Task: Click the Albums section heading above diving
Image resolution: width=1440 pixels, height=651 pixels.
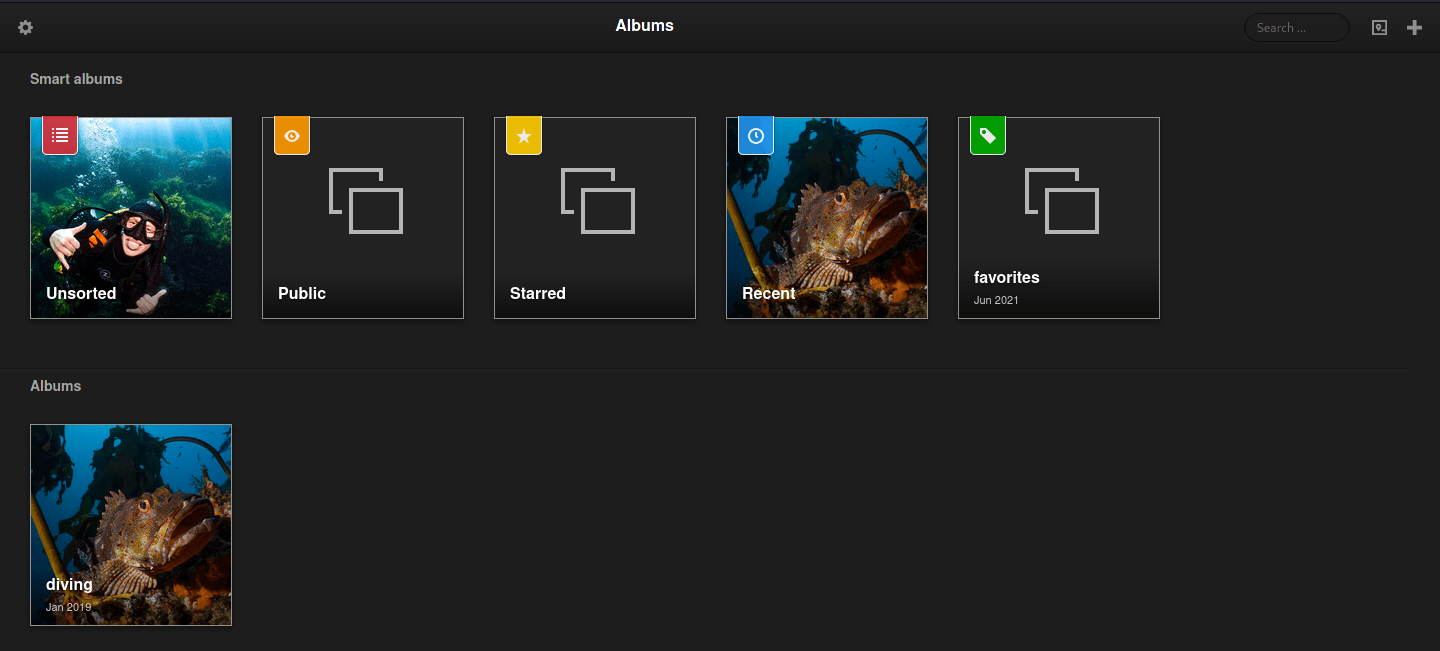Action: point(56,386)
